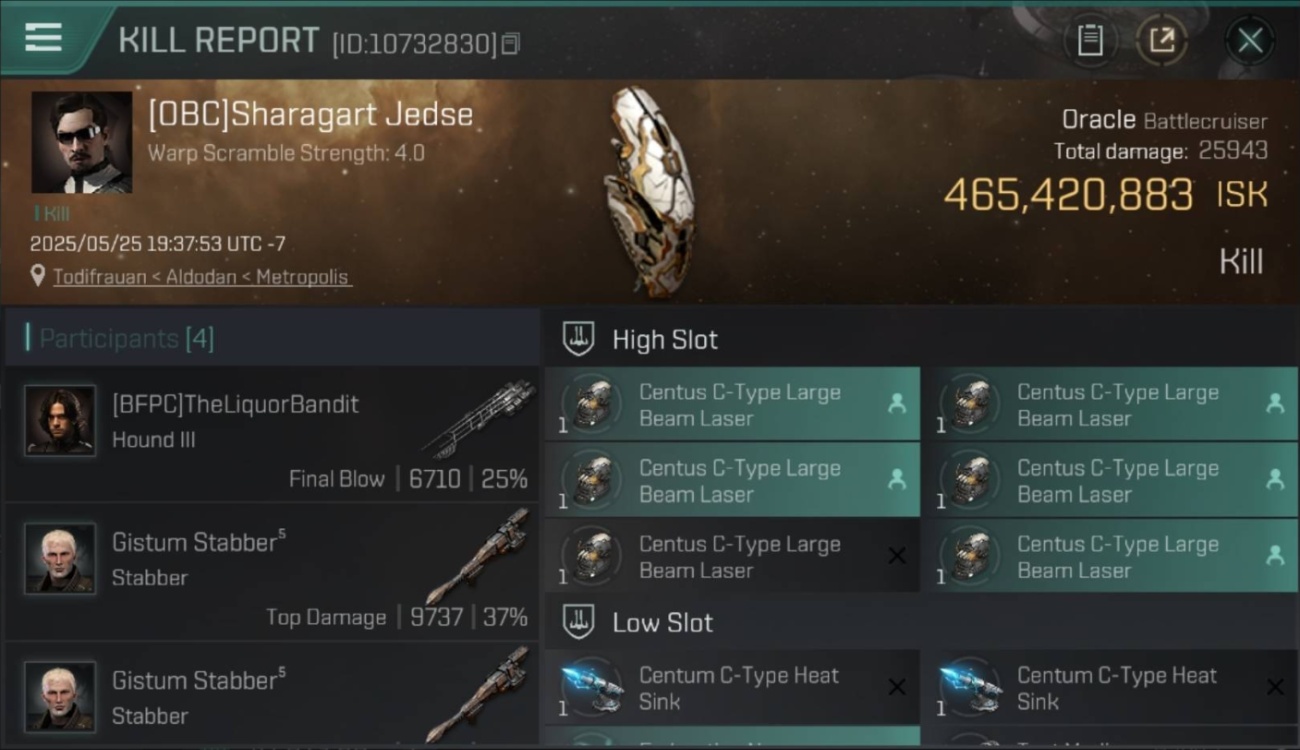Close the kill report window
Viewport: 1300px width, 750px height.
(x=1250, y=40)
